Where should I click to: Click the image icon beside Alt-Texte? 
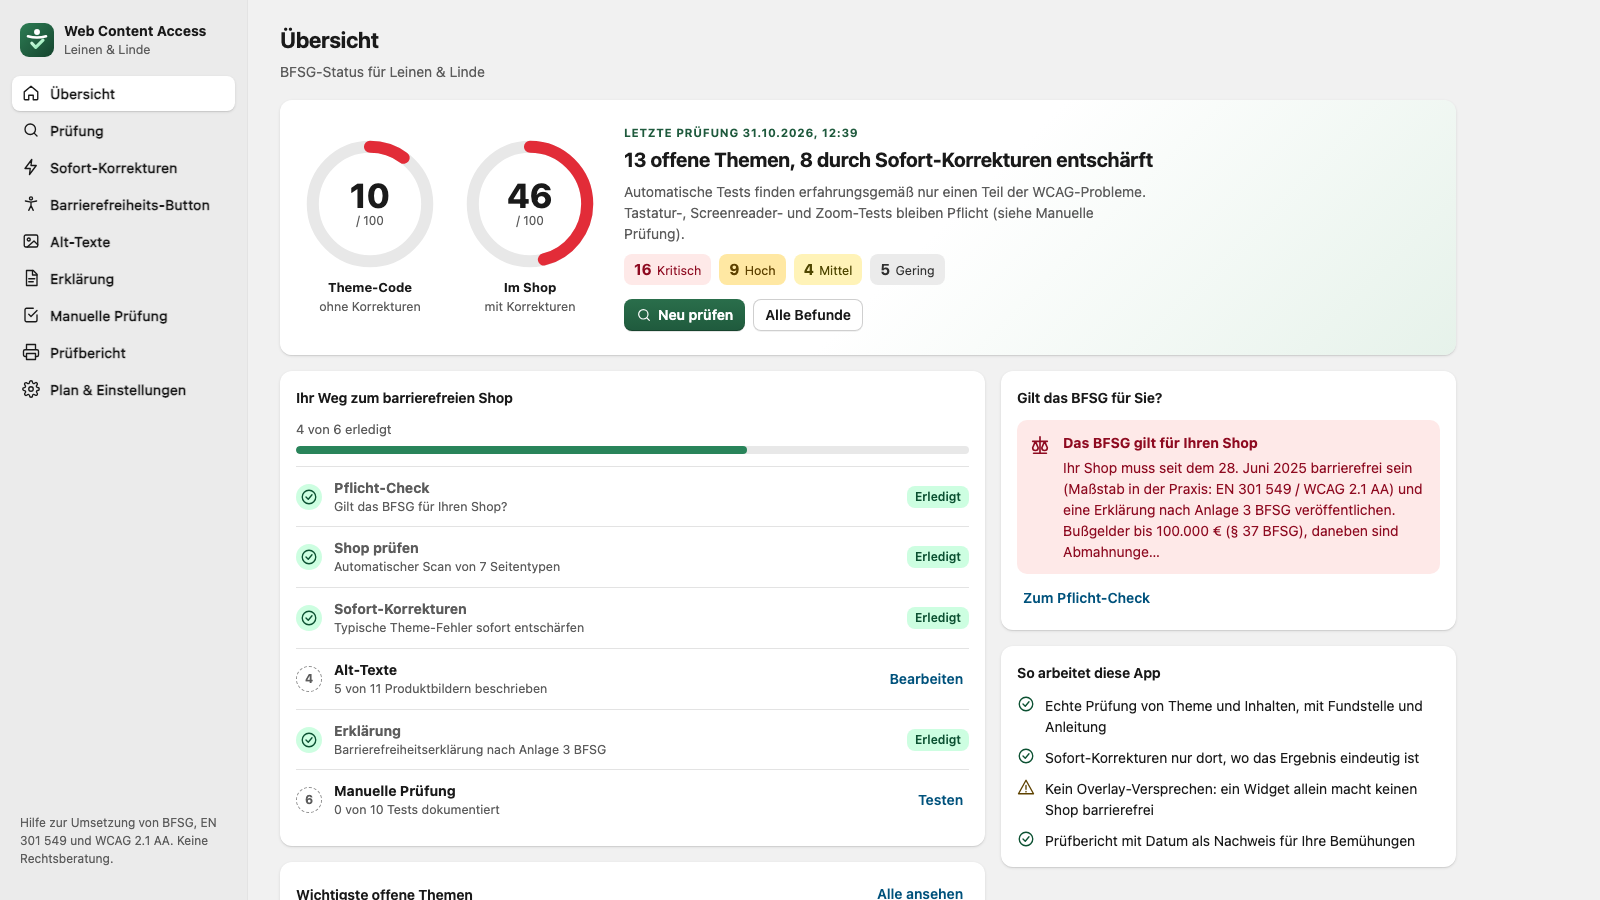[31, 241]
